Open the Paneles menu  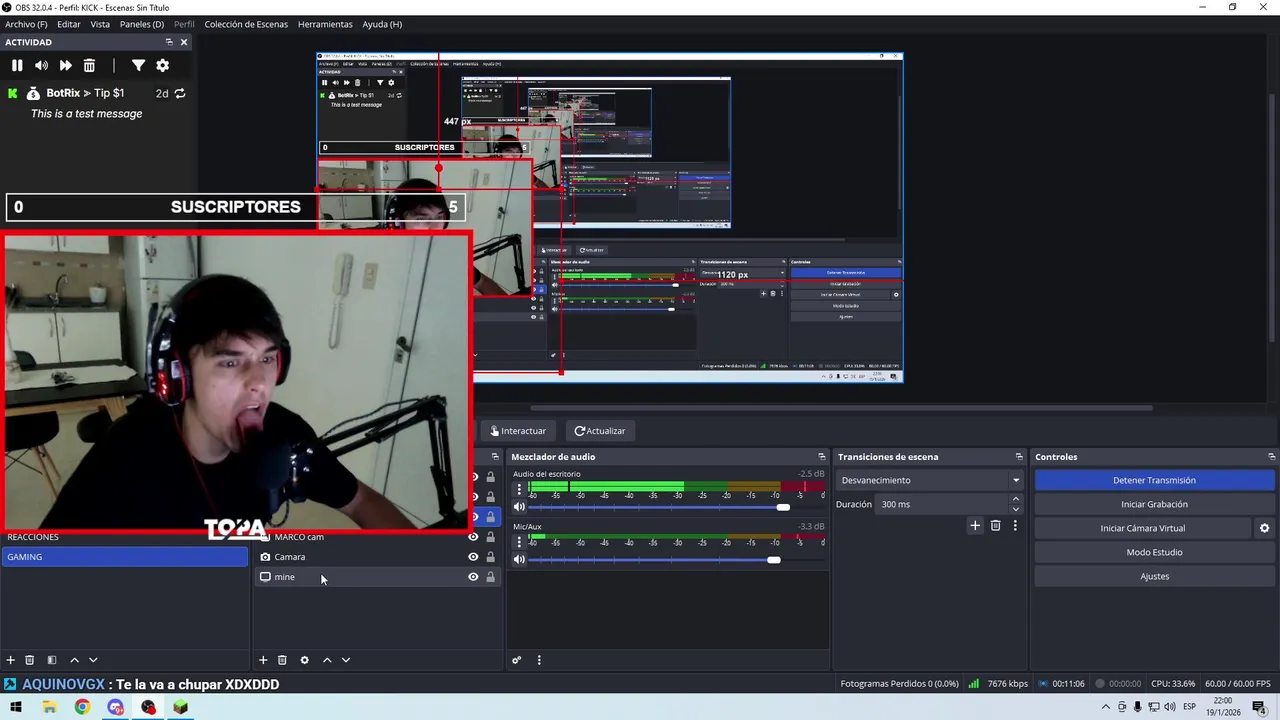click(x=142, y=24)
